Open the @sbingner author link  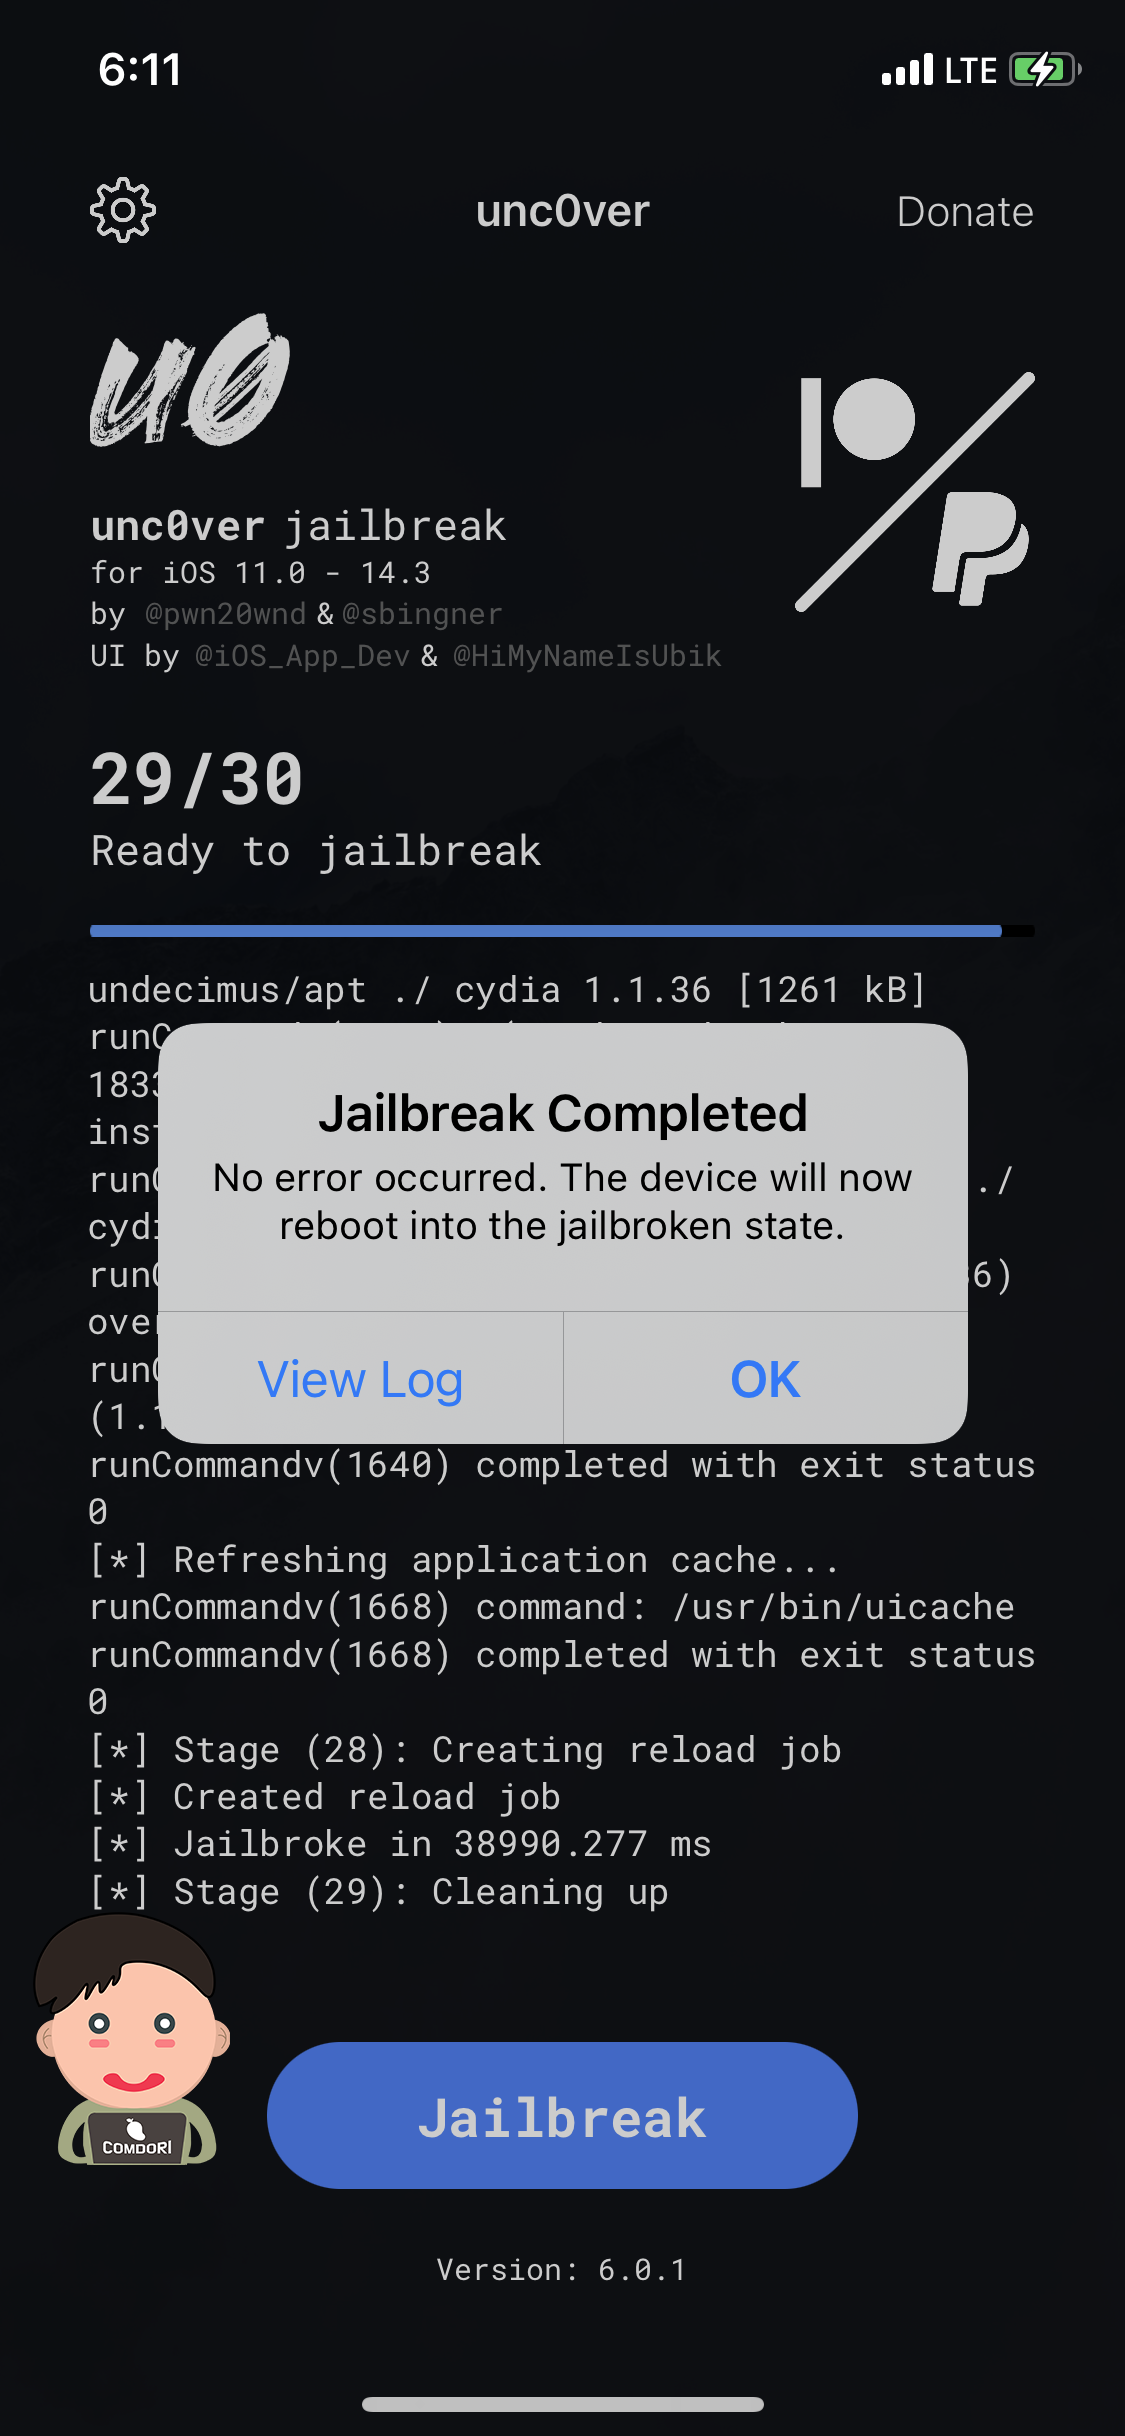[x=422, y=614]
